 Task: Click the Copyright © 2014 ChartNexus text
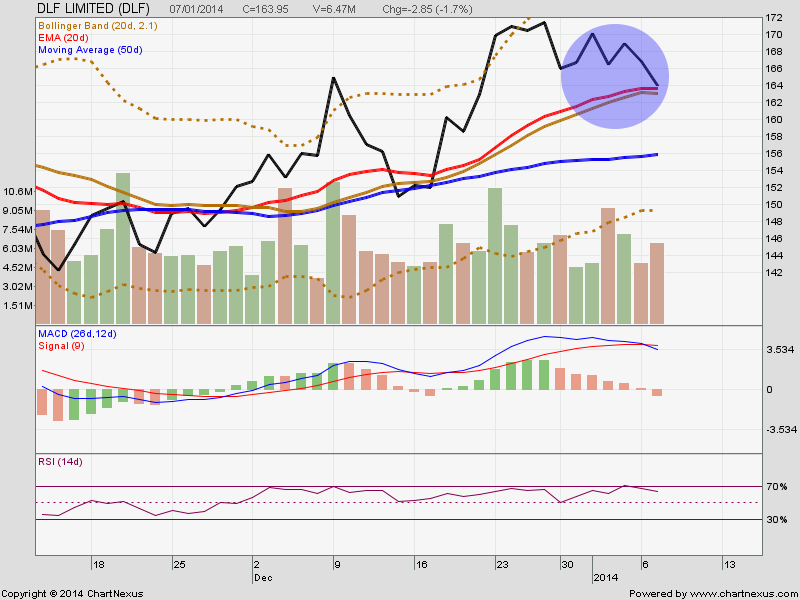pos(72,594)
